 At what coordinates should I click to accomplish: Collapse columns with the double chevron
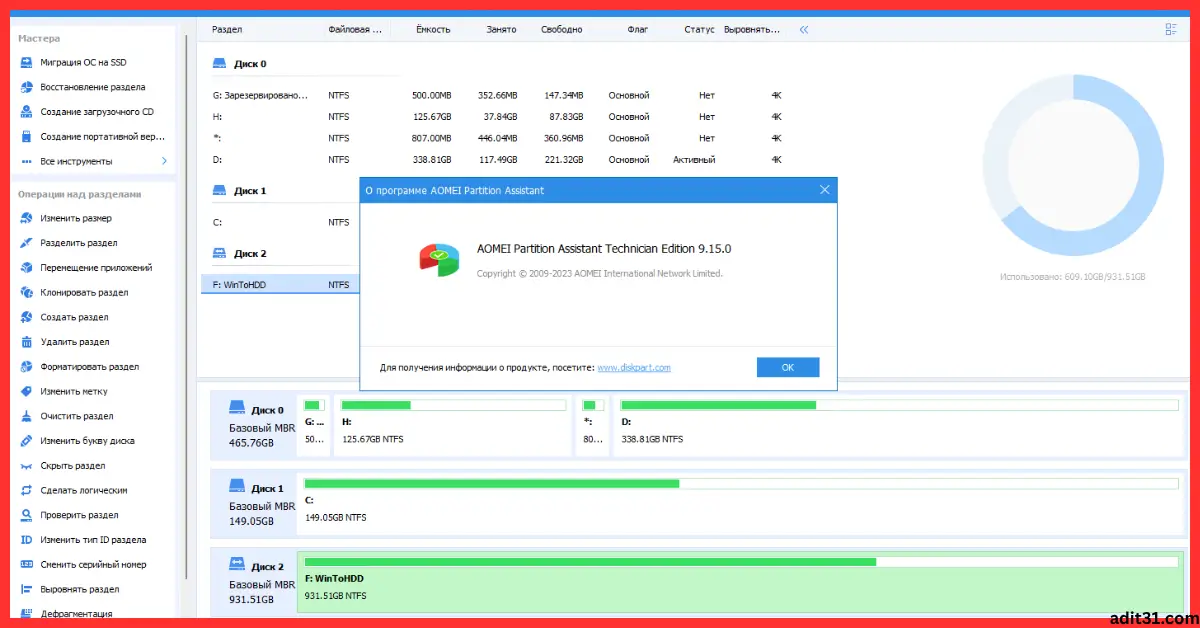(804, 30)
